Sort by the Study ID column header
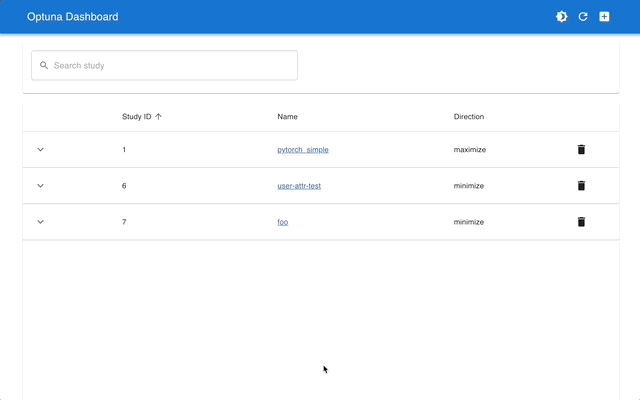This screenshot has height=400, width=640. click(x=136, y=117)
